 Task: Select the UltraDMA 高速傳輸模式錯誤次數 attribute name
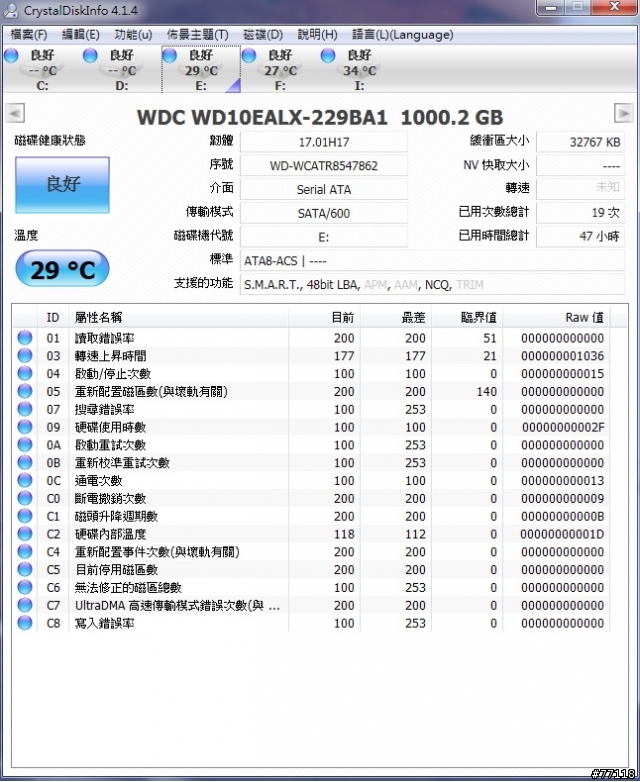click(x=177, y=605)
